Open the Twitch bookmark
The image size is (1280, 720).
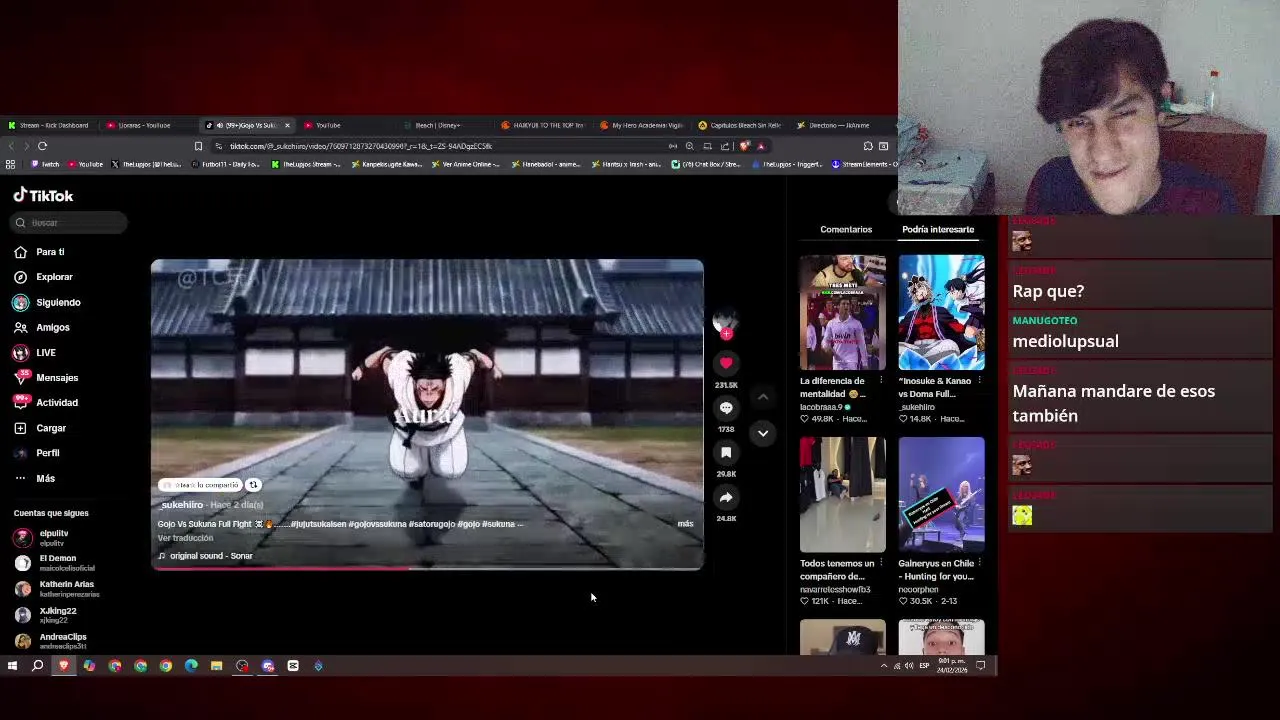[x=45, y=164]
